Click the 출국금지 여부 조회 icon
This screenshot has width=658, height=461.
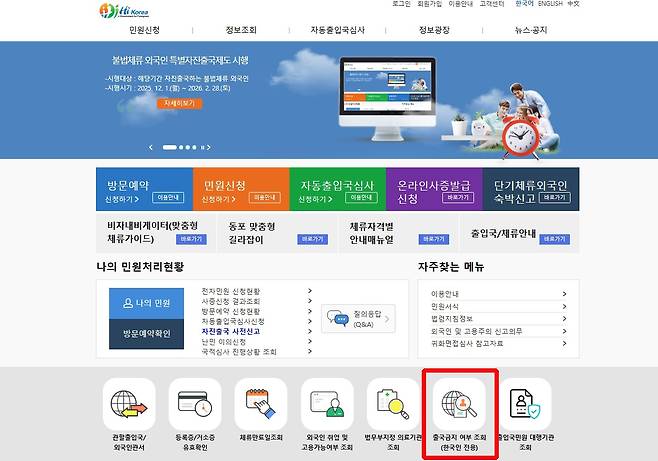coord(460,405)
